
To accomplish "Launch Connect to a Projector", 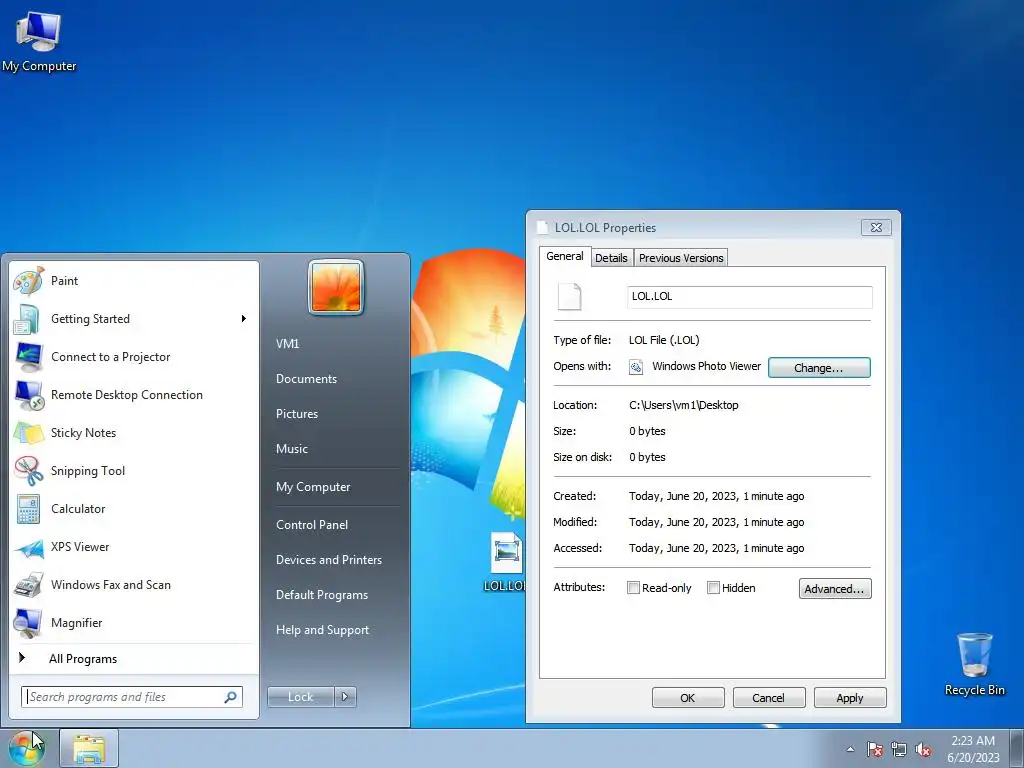I will click(134, 357).
